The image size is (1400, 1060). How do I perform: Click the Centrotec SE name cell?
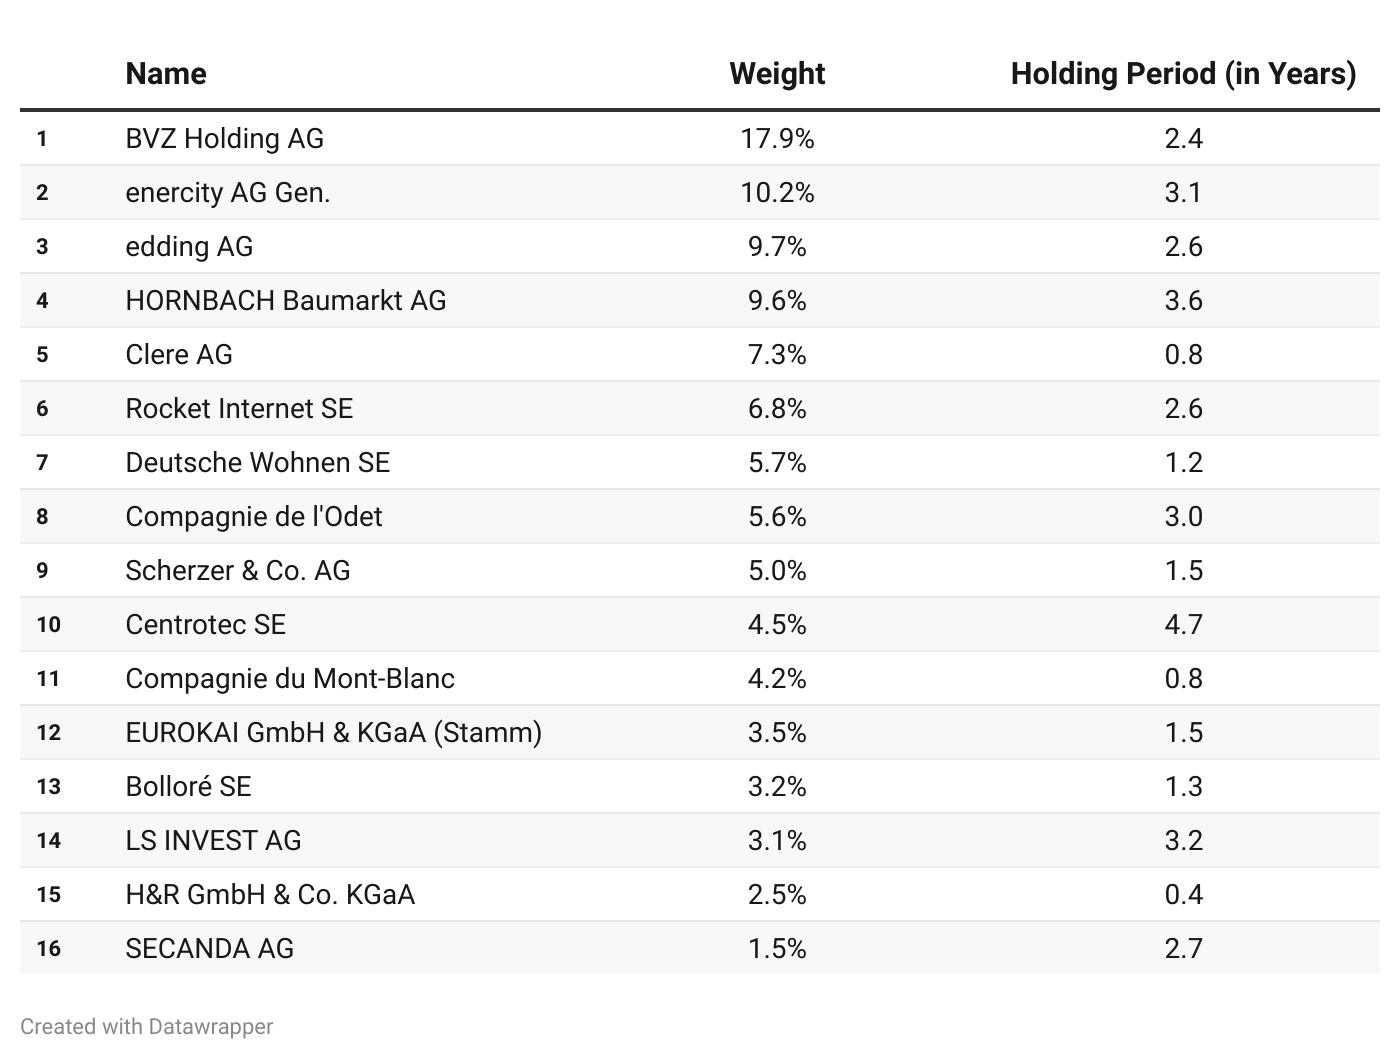[x=206, y=624]
